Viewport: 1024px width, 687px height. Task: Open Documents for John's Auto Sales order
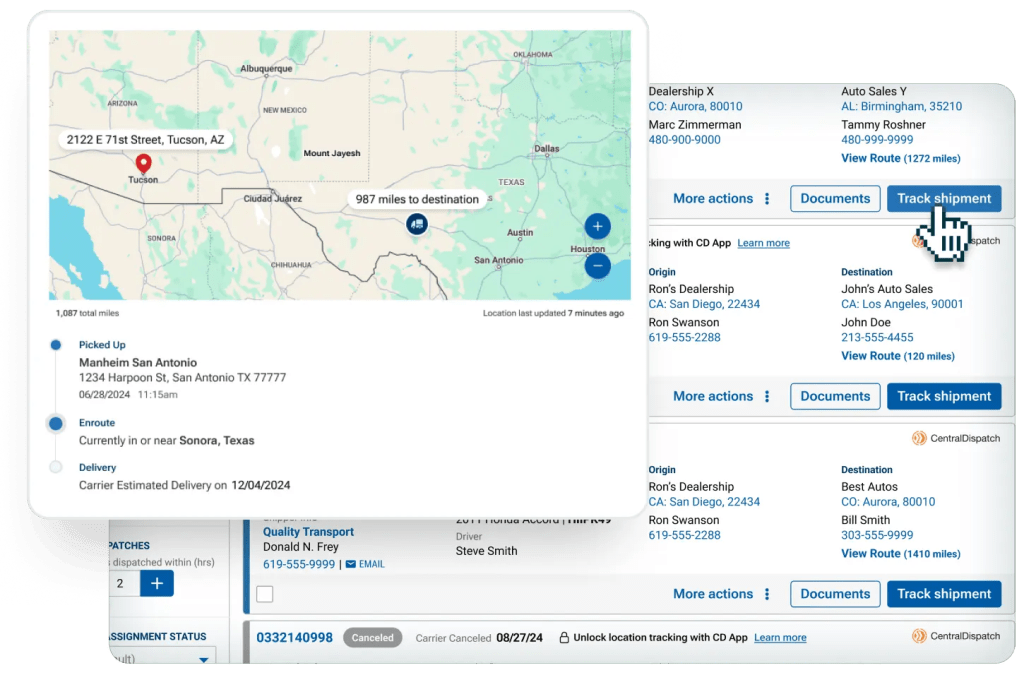click(835, 396)
